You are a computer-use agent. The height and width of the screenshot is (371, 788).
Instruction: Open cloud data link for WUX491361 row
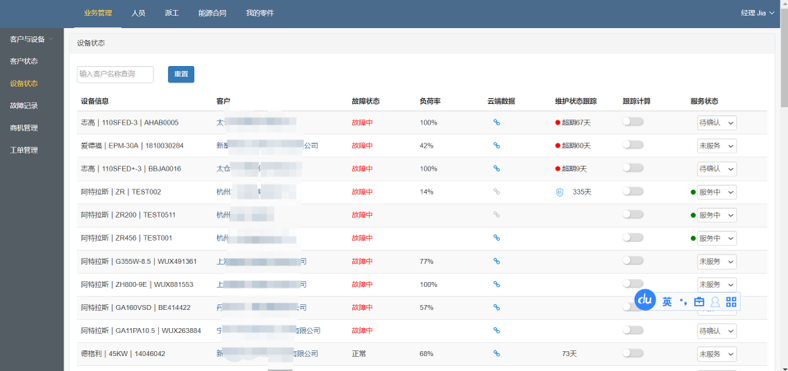coord(497,261)
